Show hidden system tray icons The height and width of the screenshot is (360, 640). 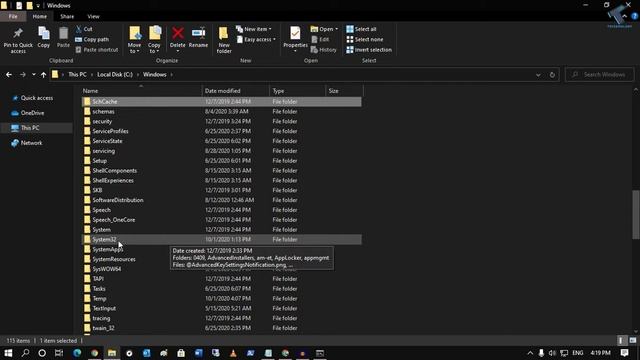click(x=530, y=353)
